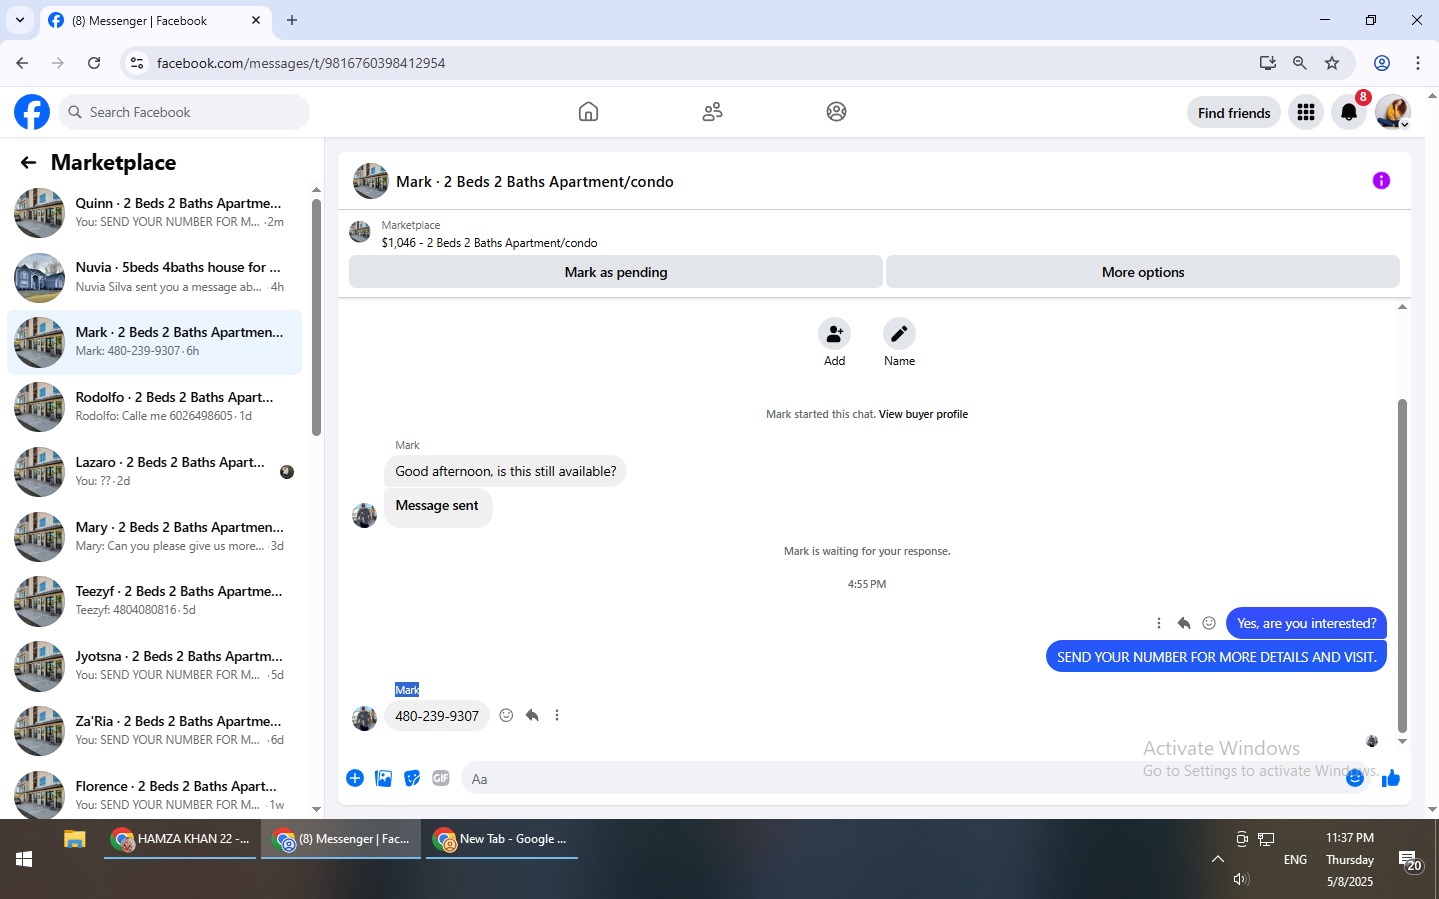Open the Lazaro conversation
1439x899 pixels.
154,472
